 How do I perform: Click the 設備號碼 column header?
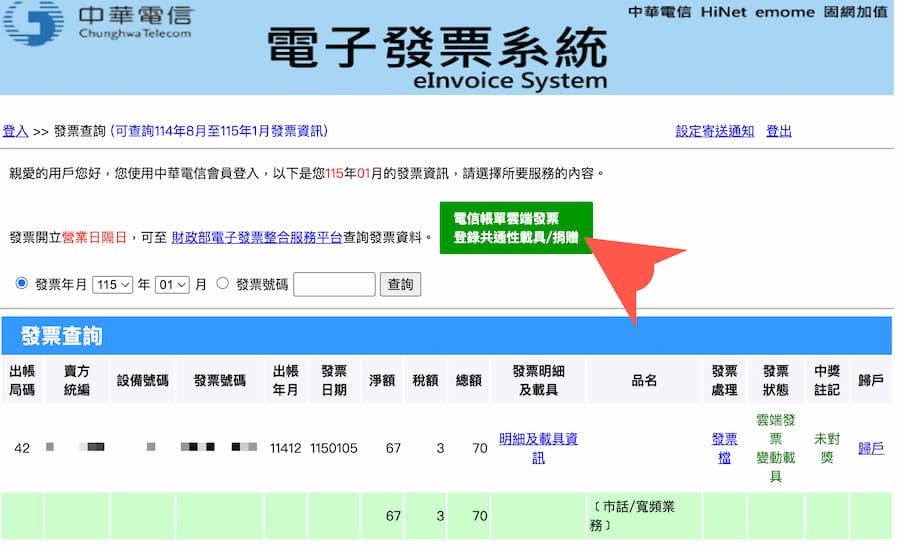coord(142,381)
